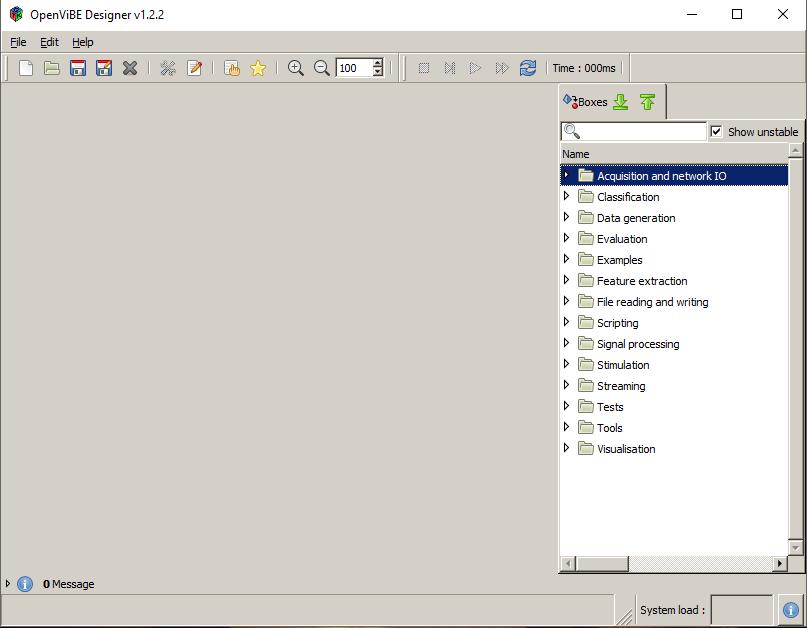807x628 pixels.
Task: Select the Streaming folder row
Action: [674, 386]
